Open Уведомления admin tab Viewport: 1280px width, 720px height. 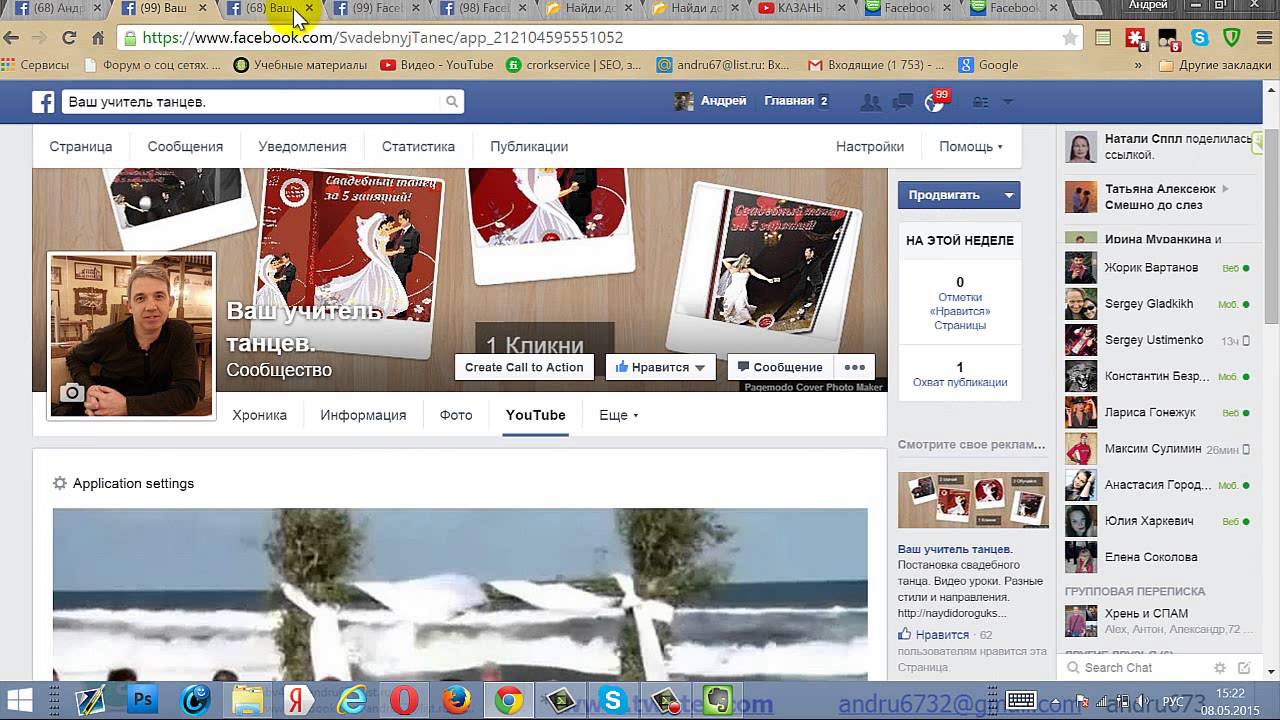coord(302,146)
